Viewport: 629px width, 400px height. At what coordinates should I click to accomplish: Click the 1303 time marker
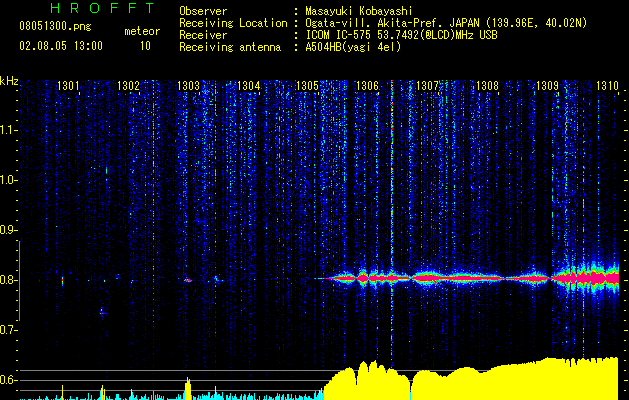[x=189, y=86]
